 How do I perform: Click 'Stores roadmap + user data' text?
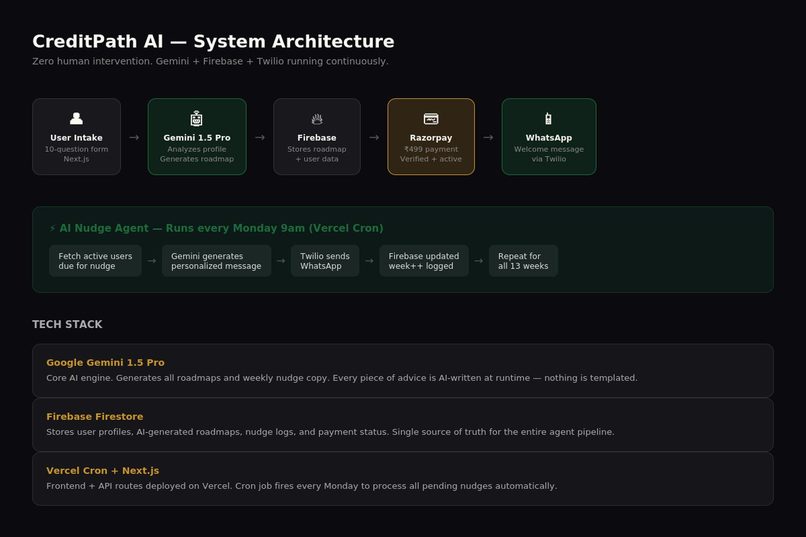pos(317,154)
